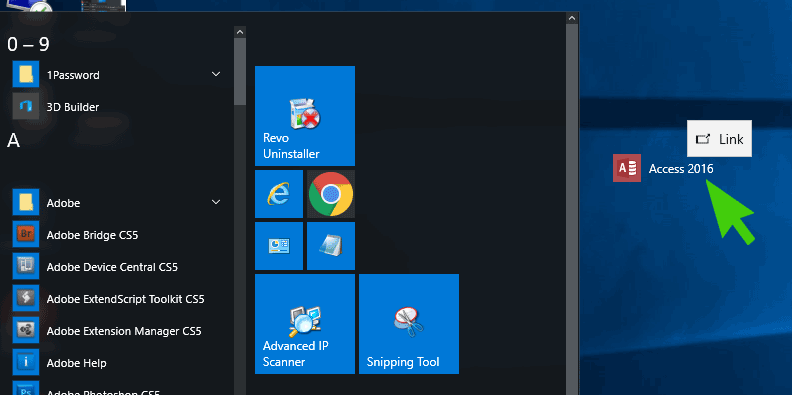Click the Adobe Bridge CS5 icon
This screenshot has height=395, width=792.
(x=26, y=235)
